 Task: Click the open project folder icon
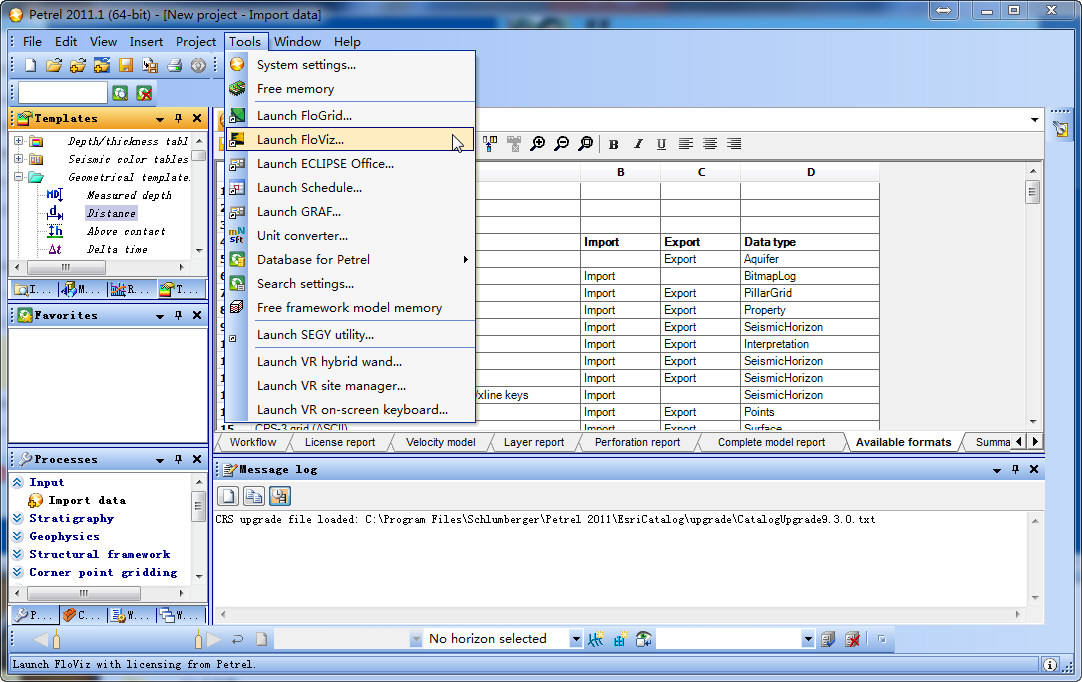pyautogui.click(x=54, y=66)
